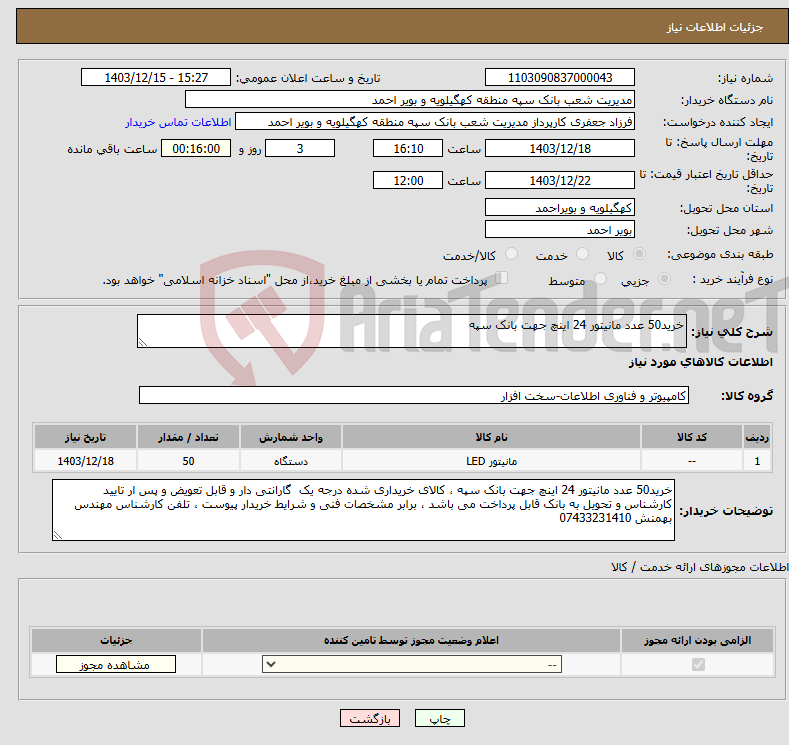This screenshot has width=789, height=745.
Task: Click the الزامی بودن ارائه مجوز header
Action: (x=697, y=640)
